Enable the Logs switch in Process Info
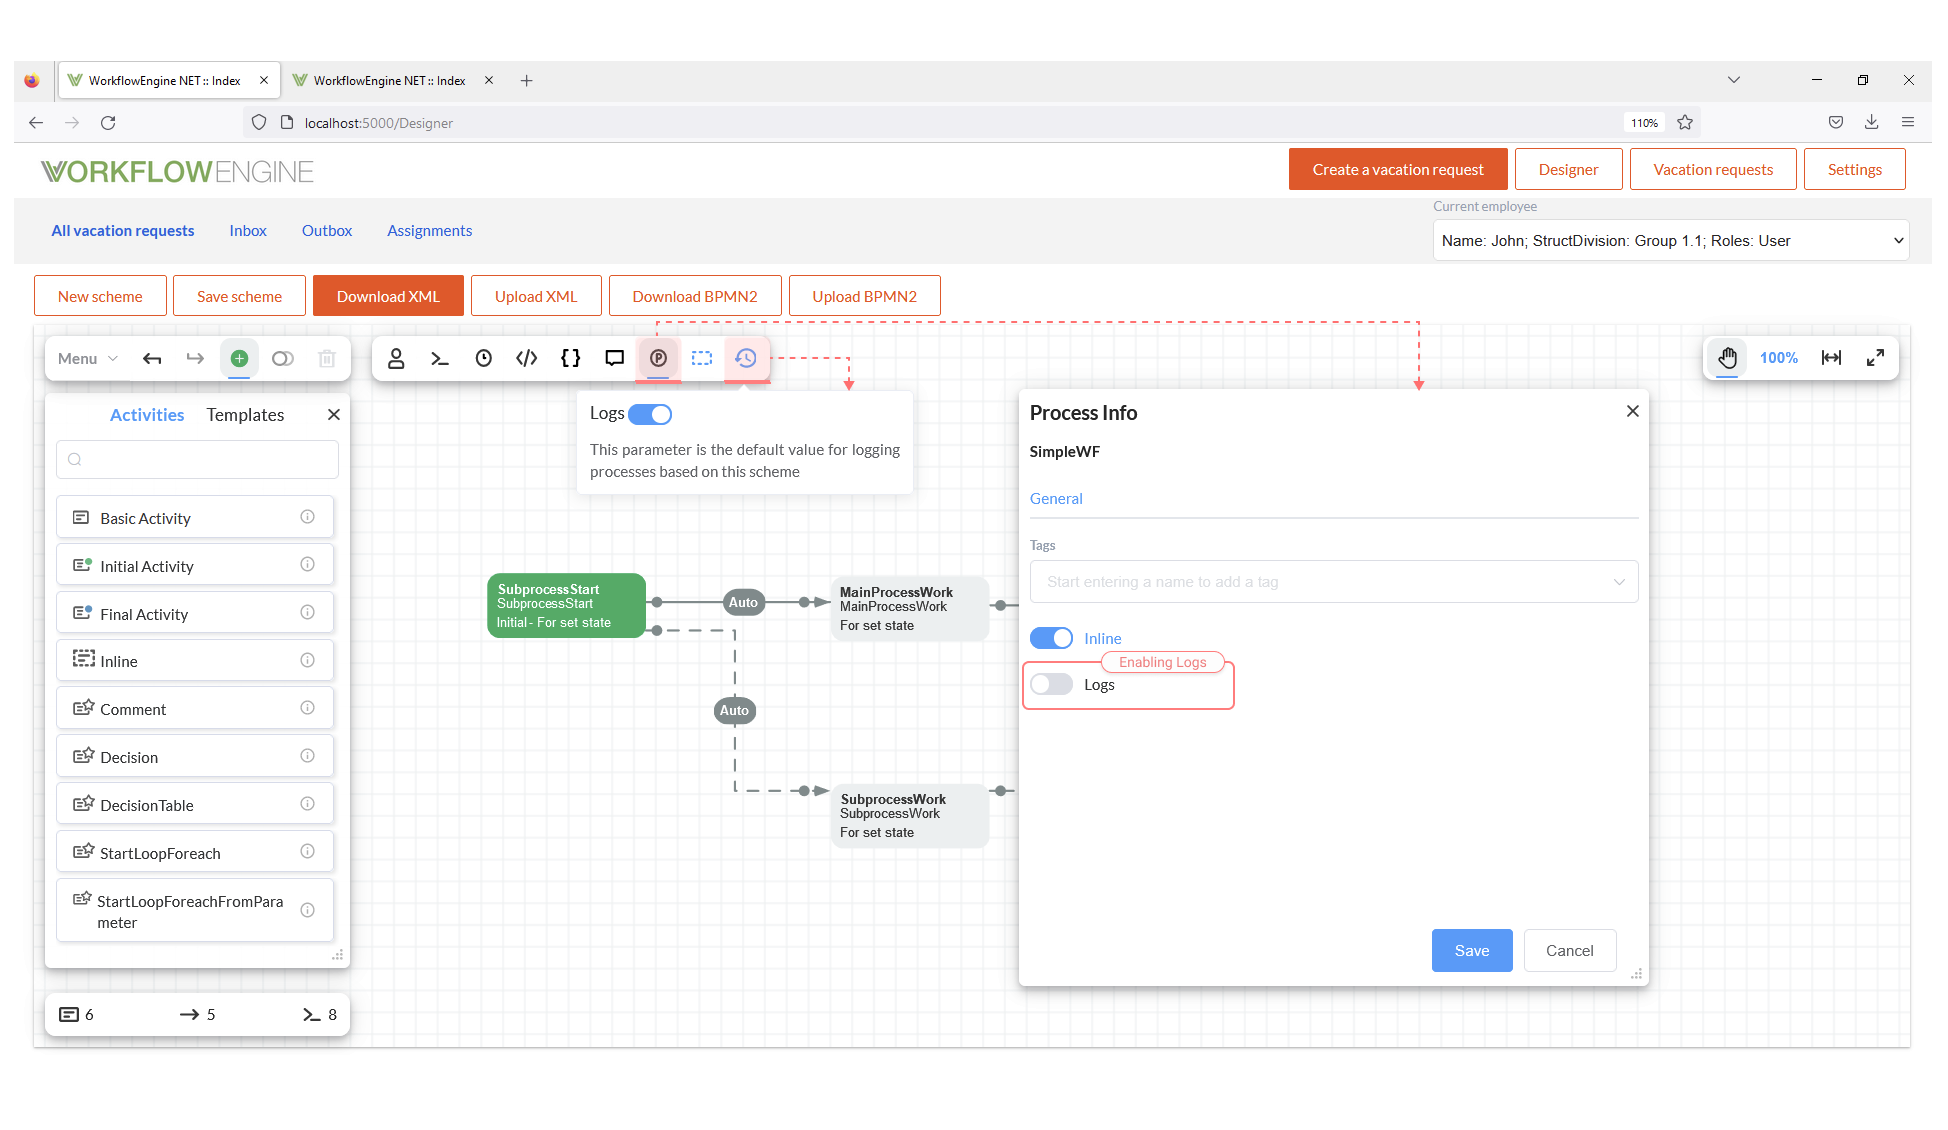This screenshot has height=1130, width=1948. point(1051,684)
